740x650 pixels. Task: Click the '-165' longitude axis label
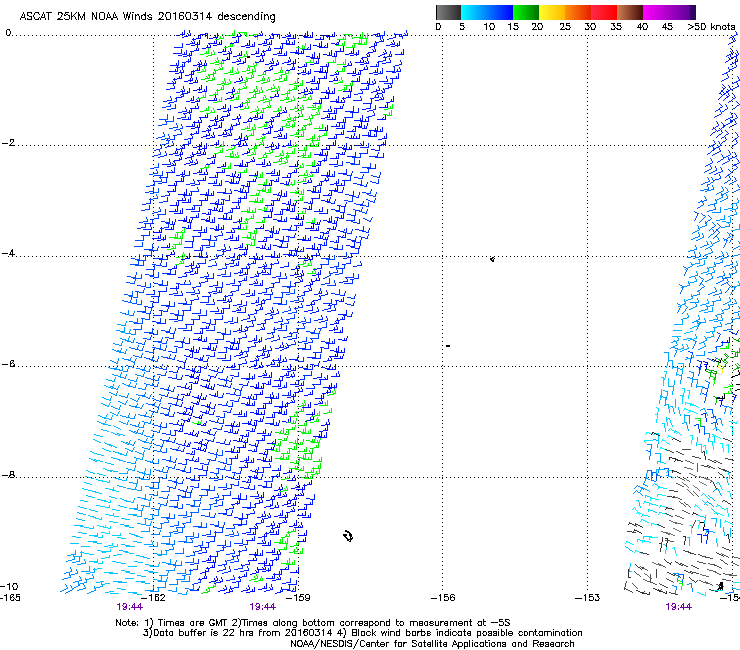10,598
